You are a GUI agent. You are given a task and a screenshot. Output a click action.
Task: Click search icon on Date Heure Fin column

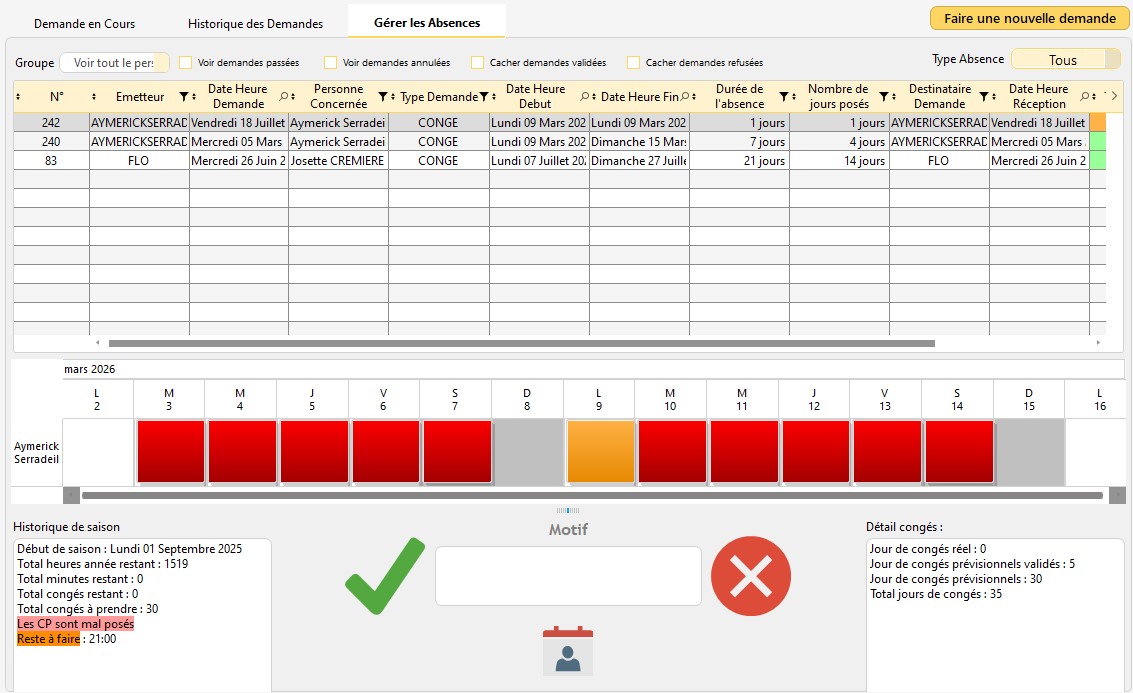tap(683, 97)
